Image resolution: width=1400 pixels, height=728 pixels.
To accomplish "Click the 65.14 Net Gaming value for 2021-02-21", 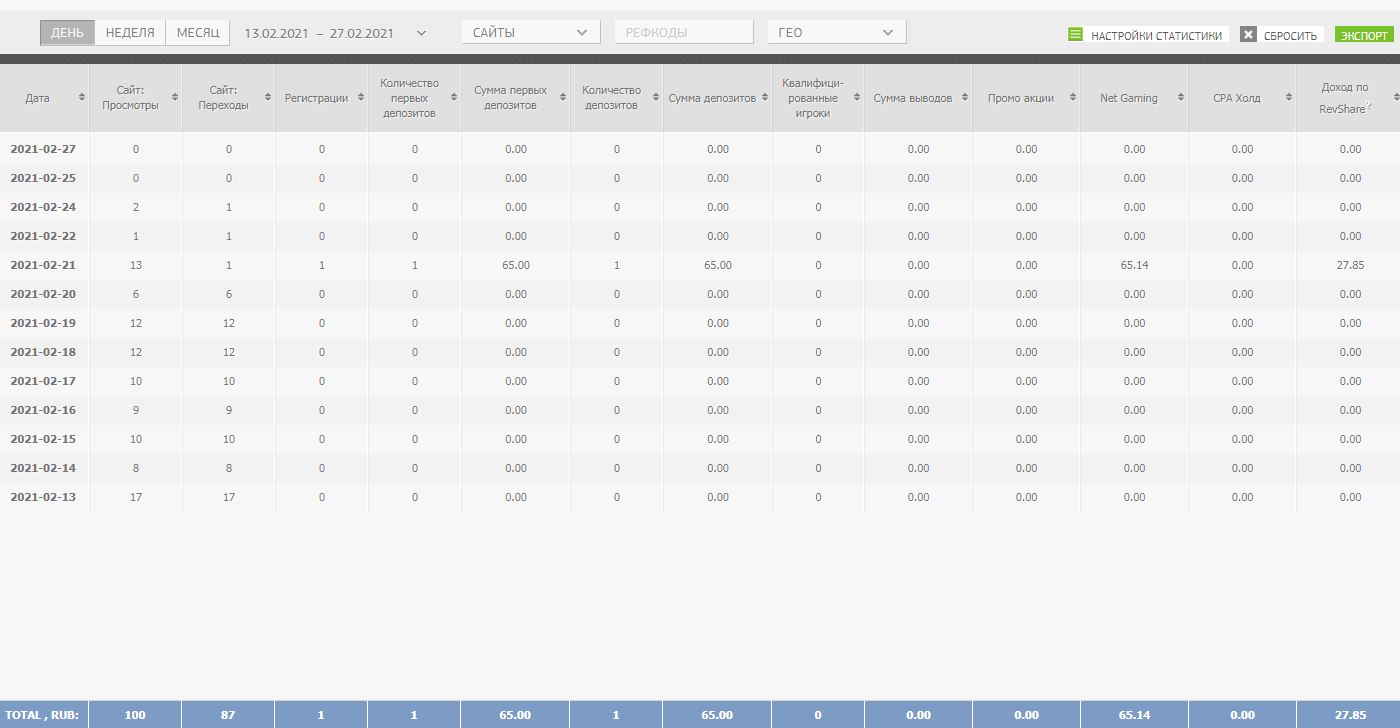I will (1134, 265).
